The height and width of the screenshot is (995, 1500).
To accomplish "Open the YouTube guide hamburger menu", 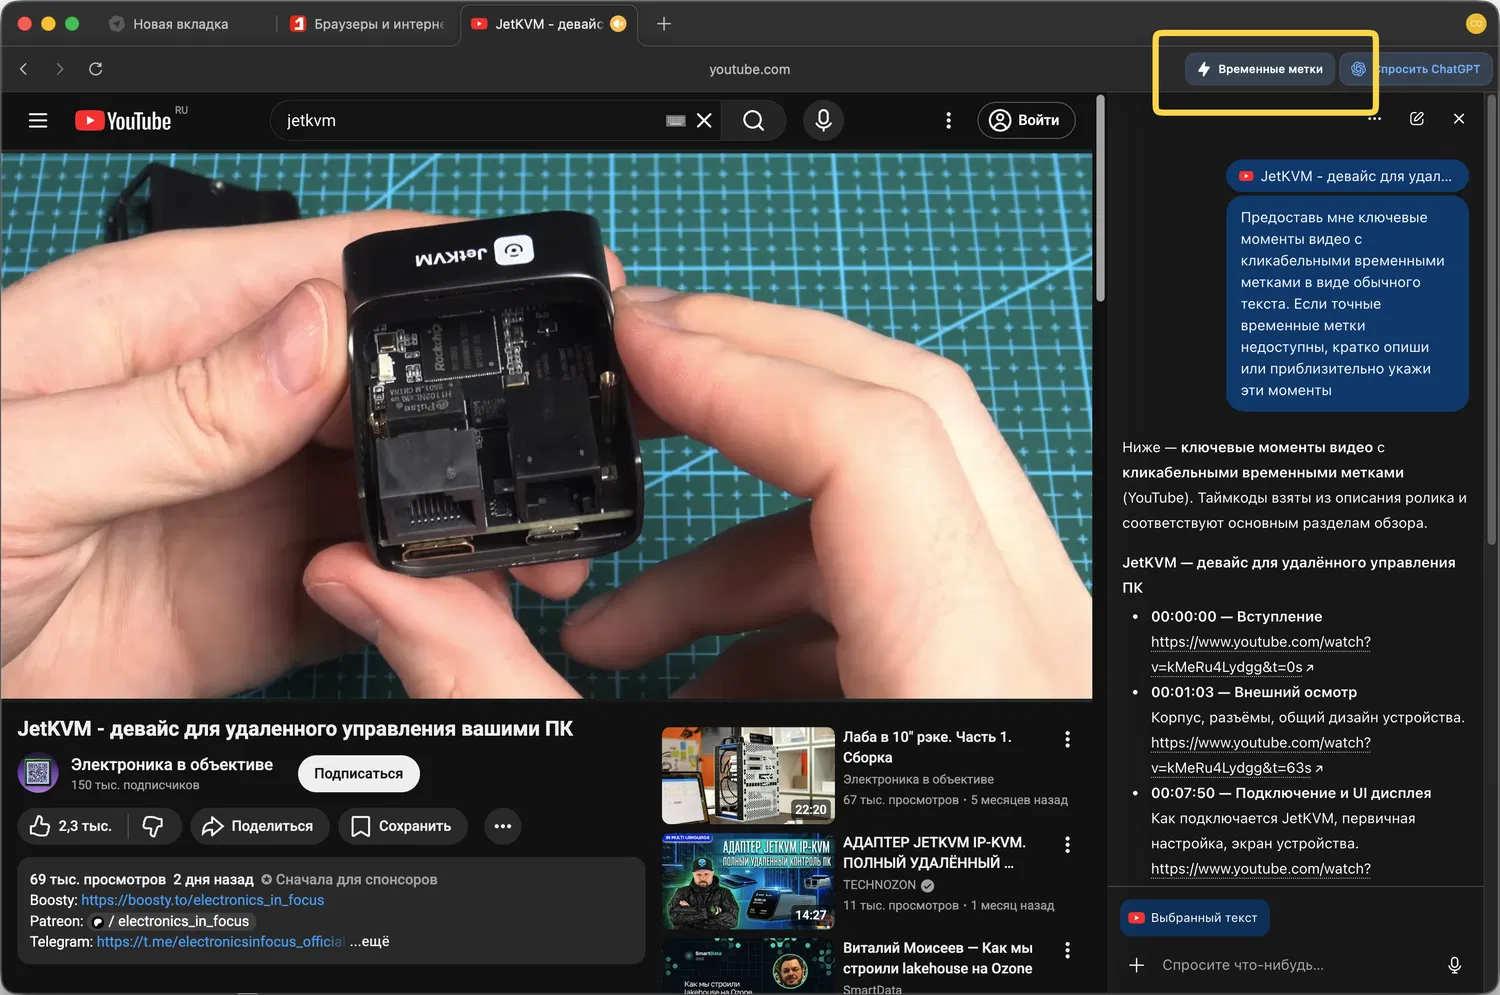I will tap(38, 121).
